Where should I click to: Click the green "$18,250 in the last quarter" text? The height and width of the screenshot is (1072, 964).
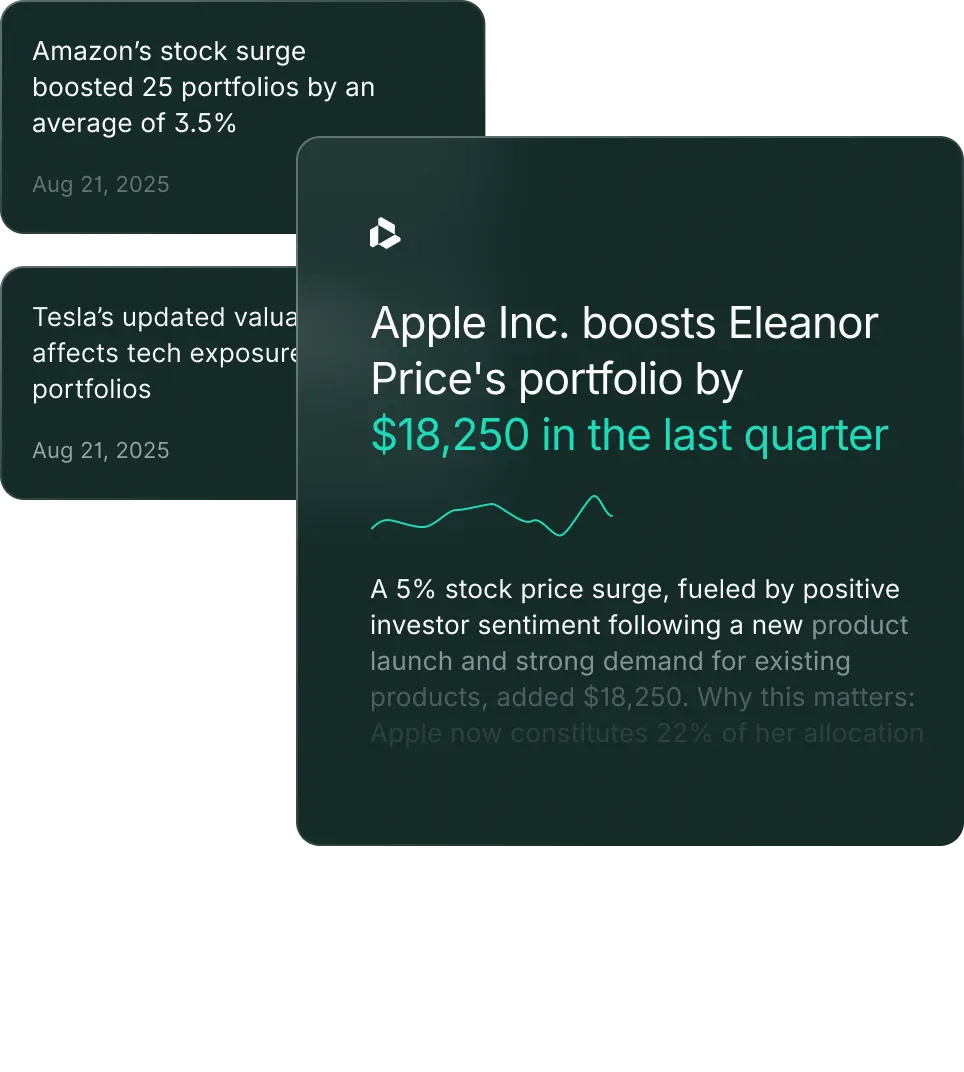629,435
